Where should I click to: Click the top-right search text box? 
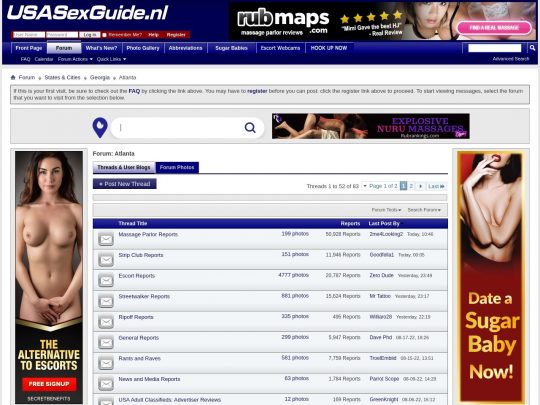495,48
